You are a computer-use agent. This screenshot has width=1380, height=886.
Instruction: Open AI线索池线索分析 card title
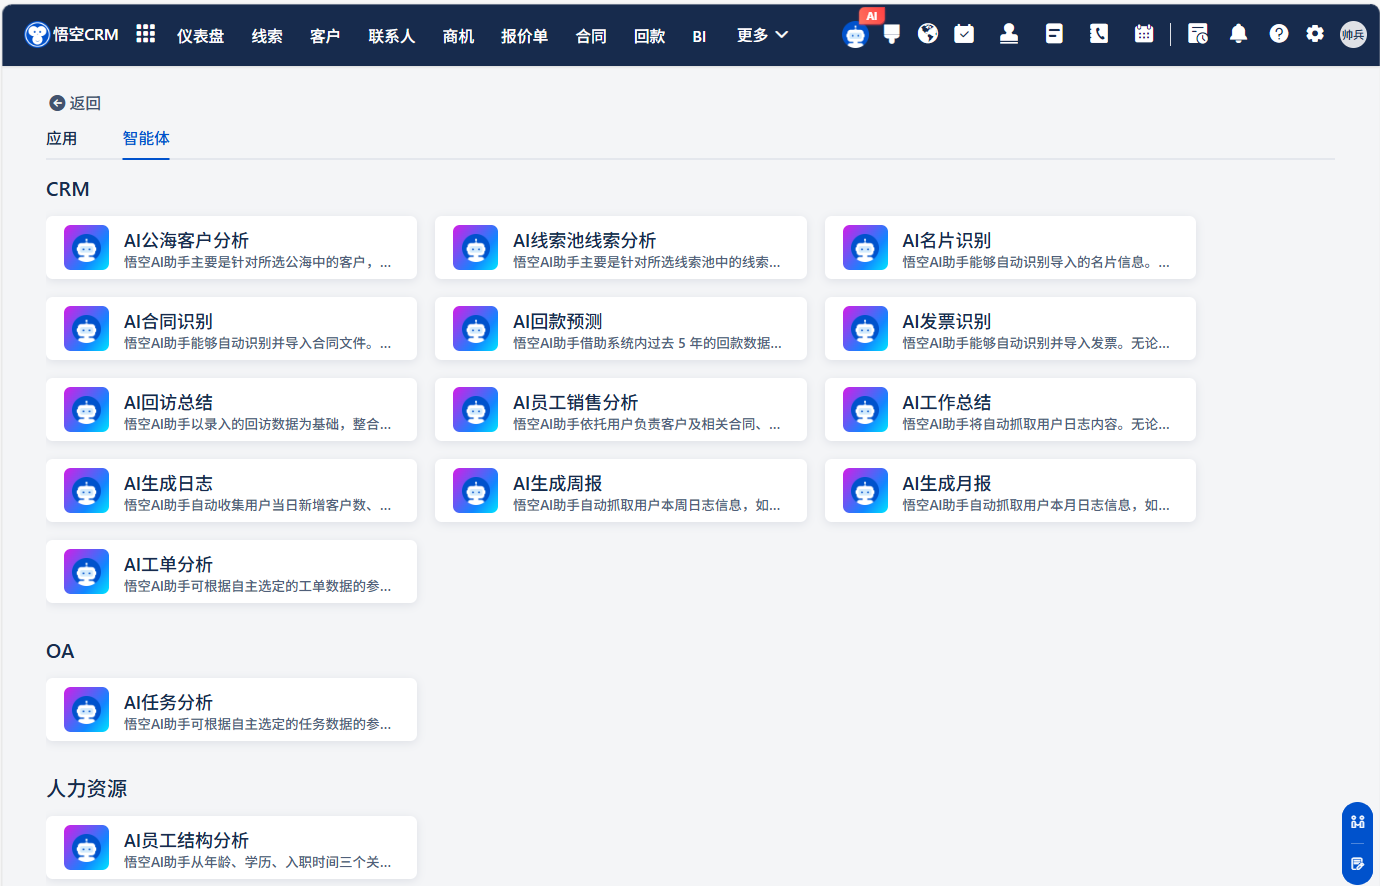585,240
